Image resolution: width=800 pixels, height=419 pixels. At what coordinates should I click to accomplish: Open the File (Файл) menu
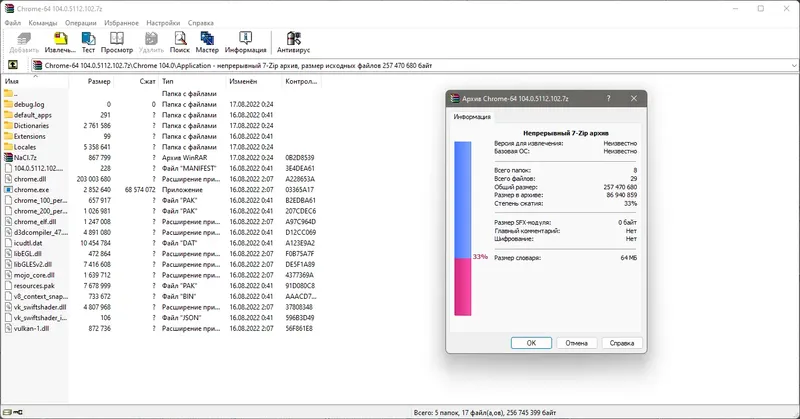coord(13,23)
